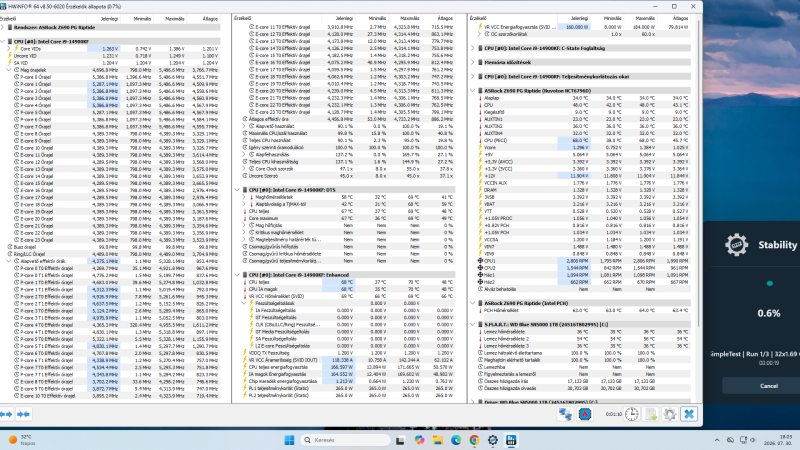Select the P-core 0 Órajel row
The height and width of the screenshot is (450, 800).
[110, 77]
